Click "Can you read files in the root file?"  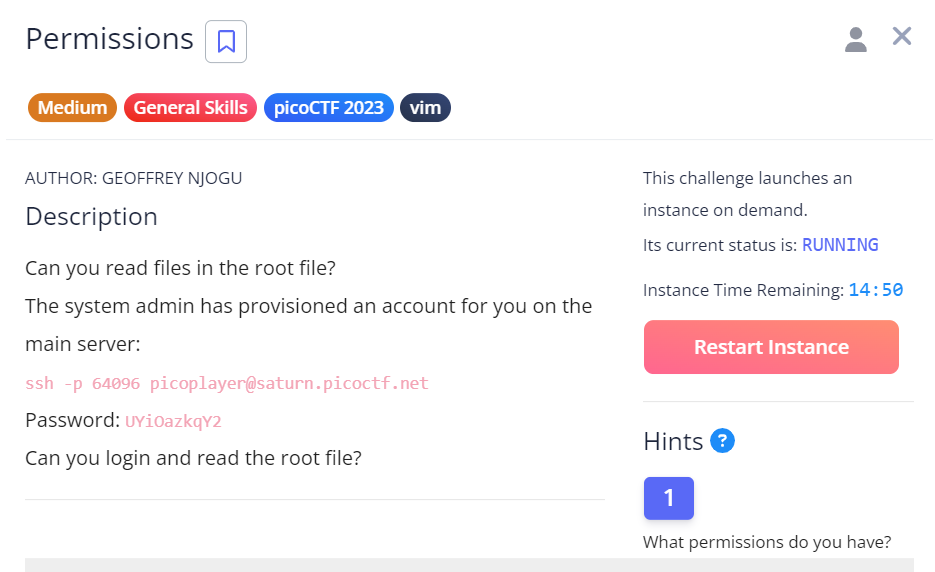click(x=180, y=268)
